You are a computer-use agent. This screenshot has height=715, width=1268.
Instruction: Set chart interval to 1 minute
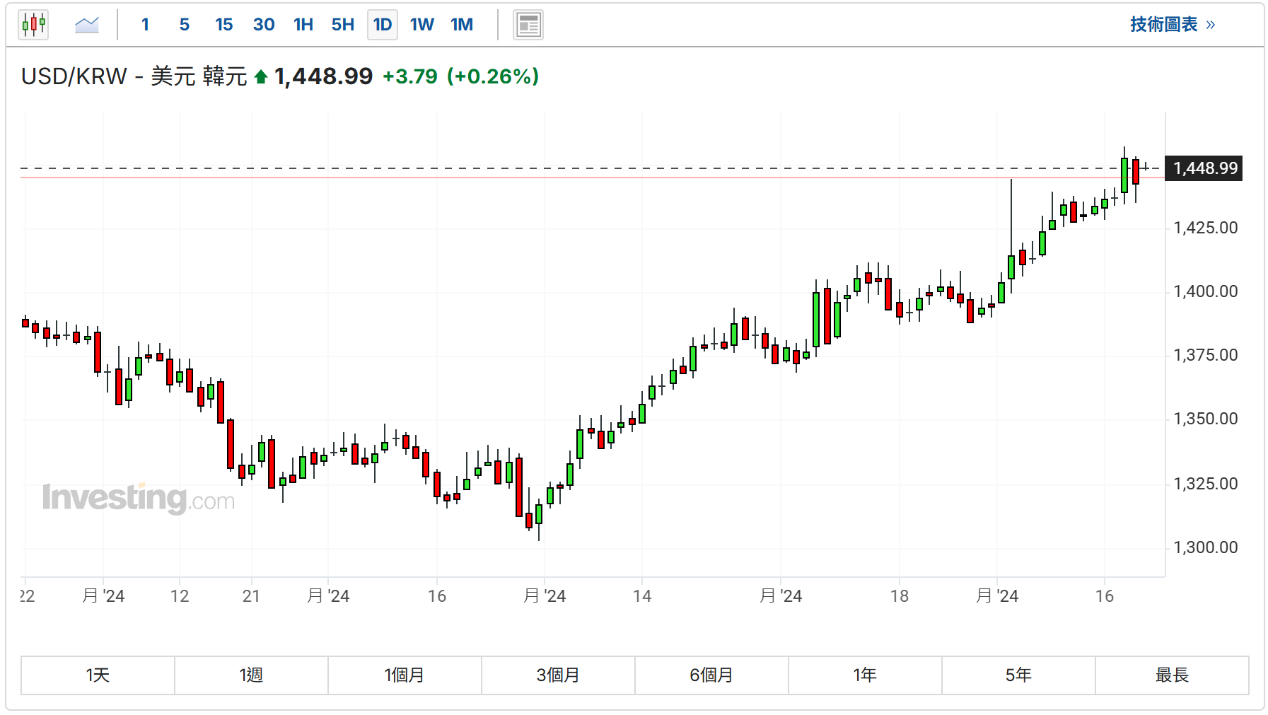[x=145, y=24]
